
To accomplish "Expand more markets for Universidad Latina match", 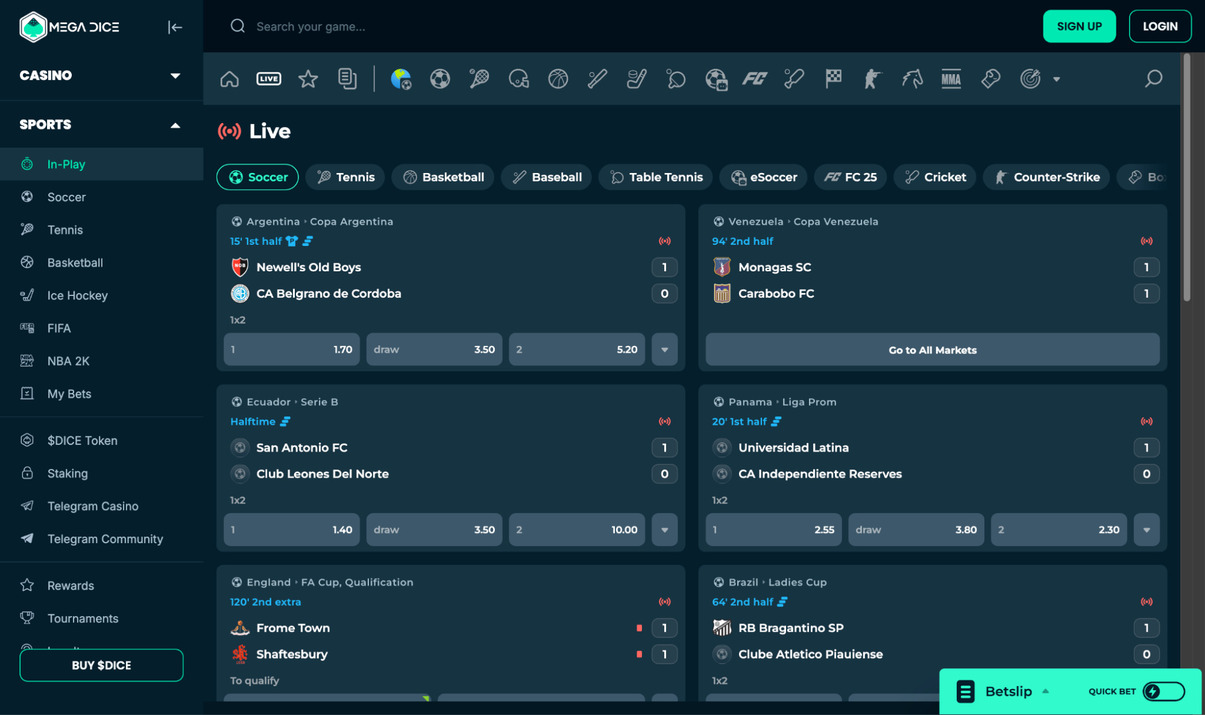I will (1146, 530).
